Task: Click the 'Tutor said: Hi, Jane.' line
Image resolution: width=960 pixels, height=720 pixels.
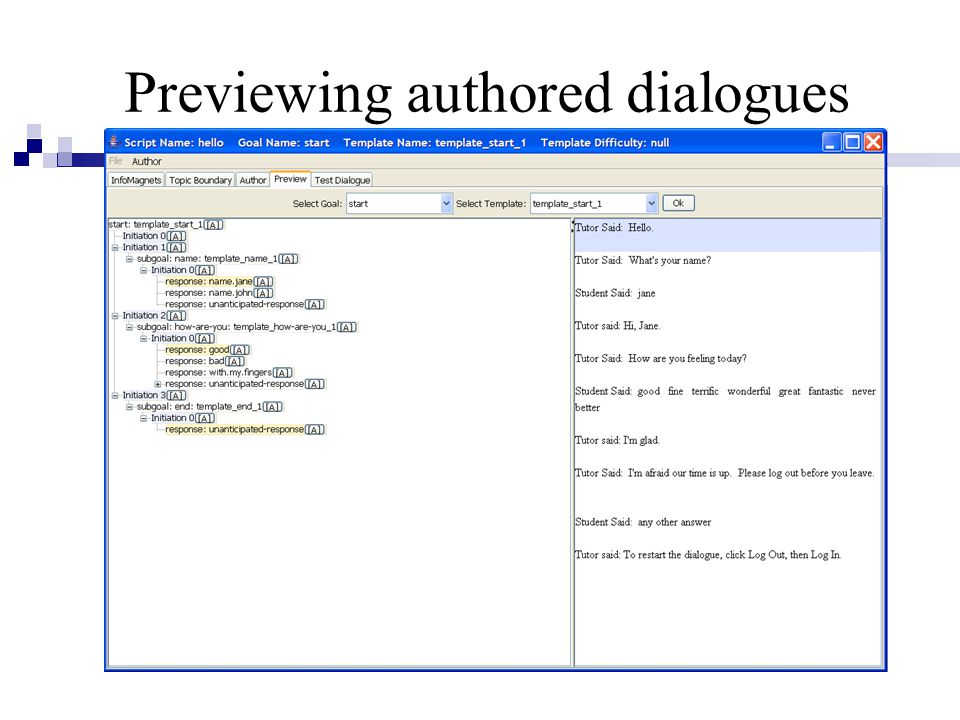Action: coord(618,326)
